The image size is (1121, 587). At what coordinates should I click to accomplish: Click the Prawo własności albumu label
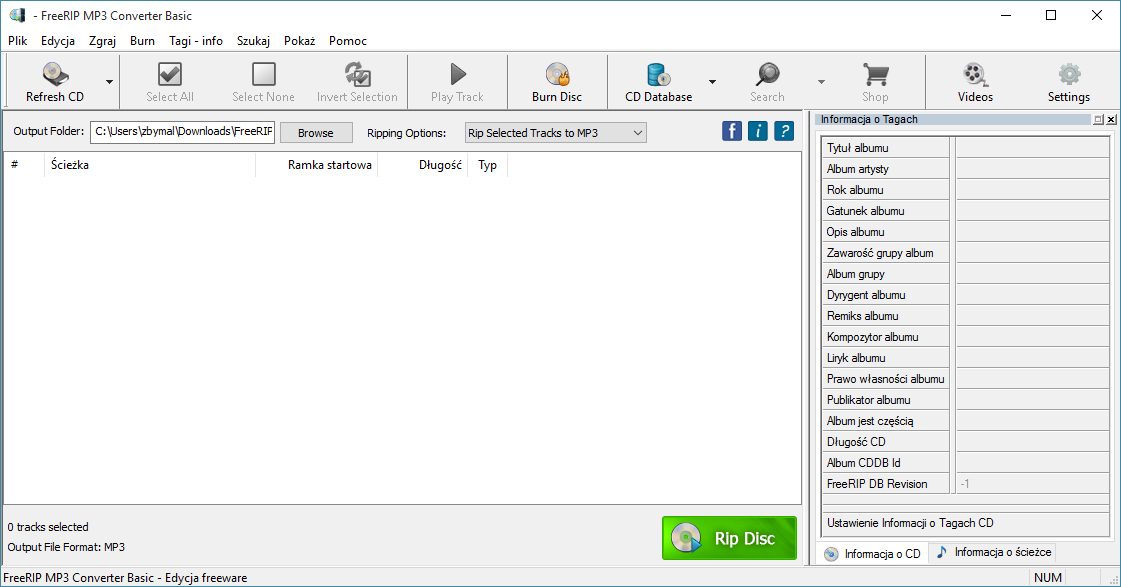[886, 379]
